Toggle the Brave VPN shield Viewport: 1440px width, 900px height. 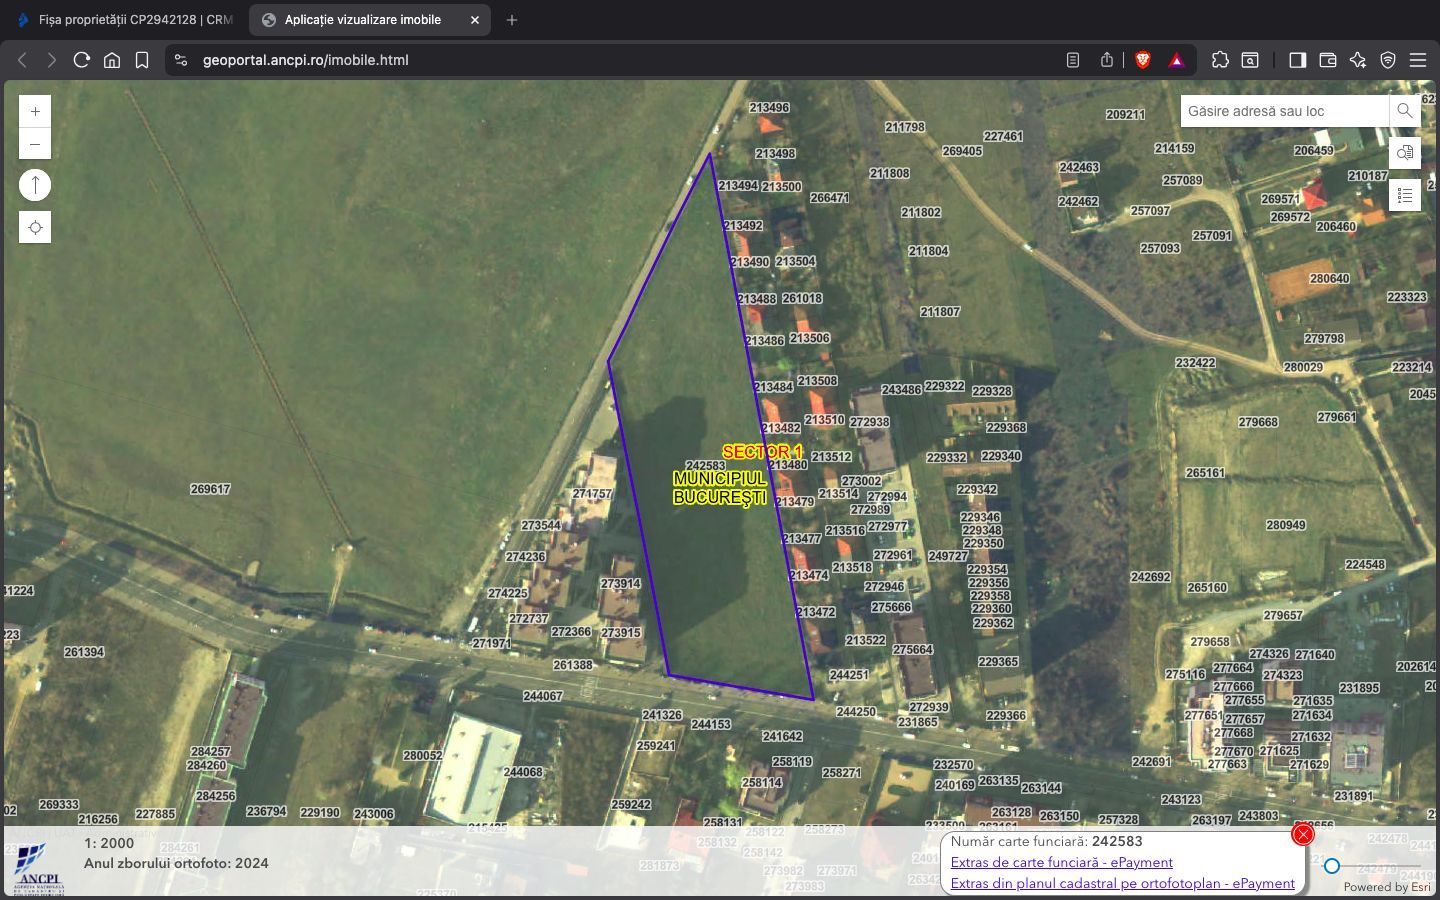1388,60
